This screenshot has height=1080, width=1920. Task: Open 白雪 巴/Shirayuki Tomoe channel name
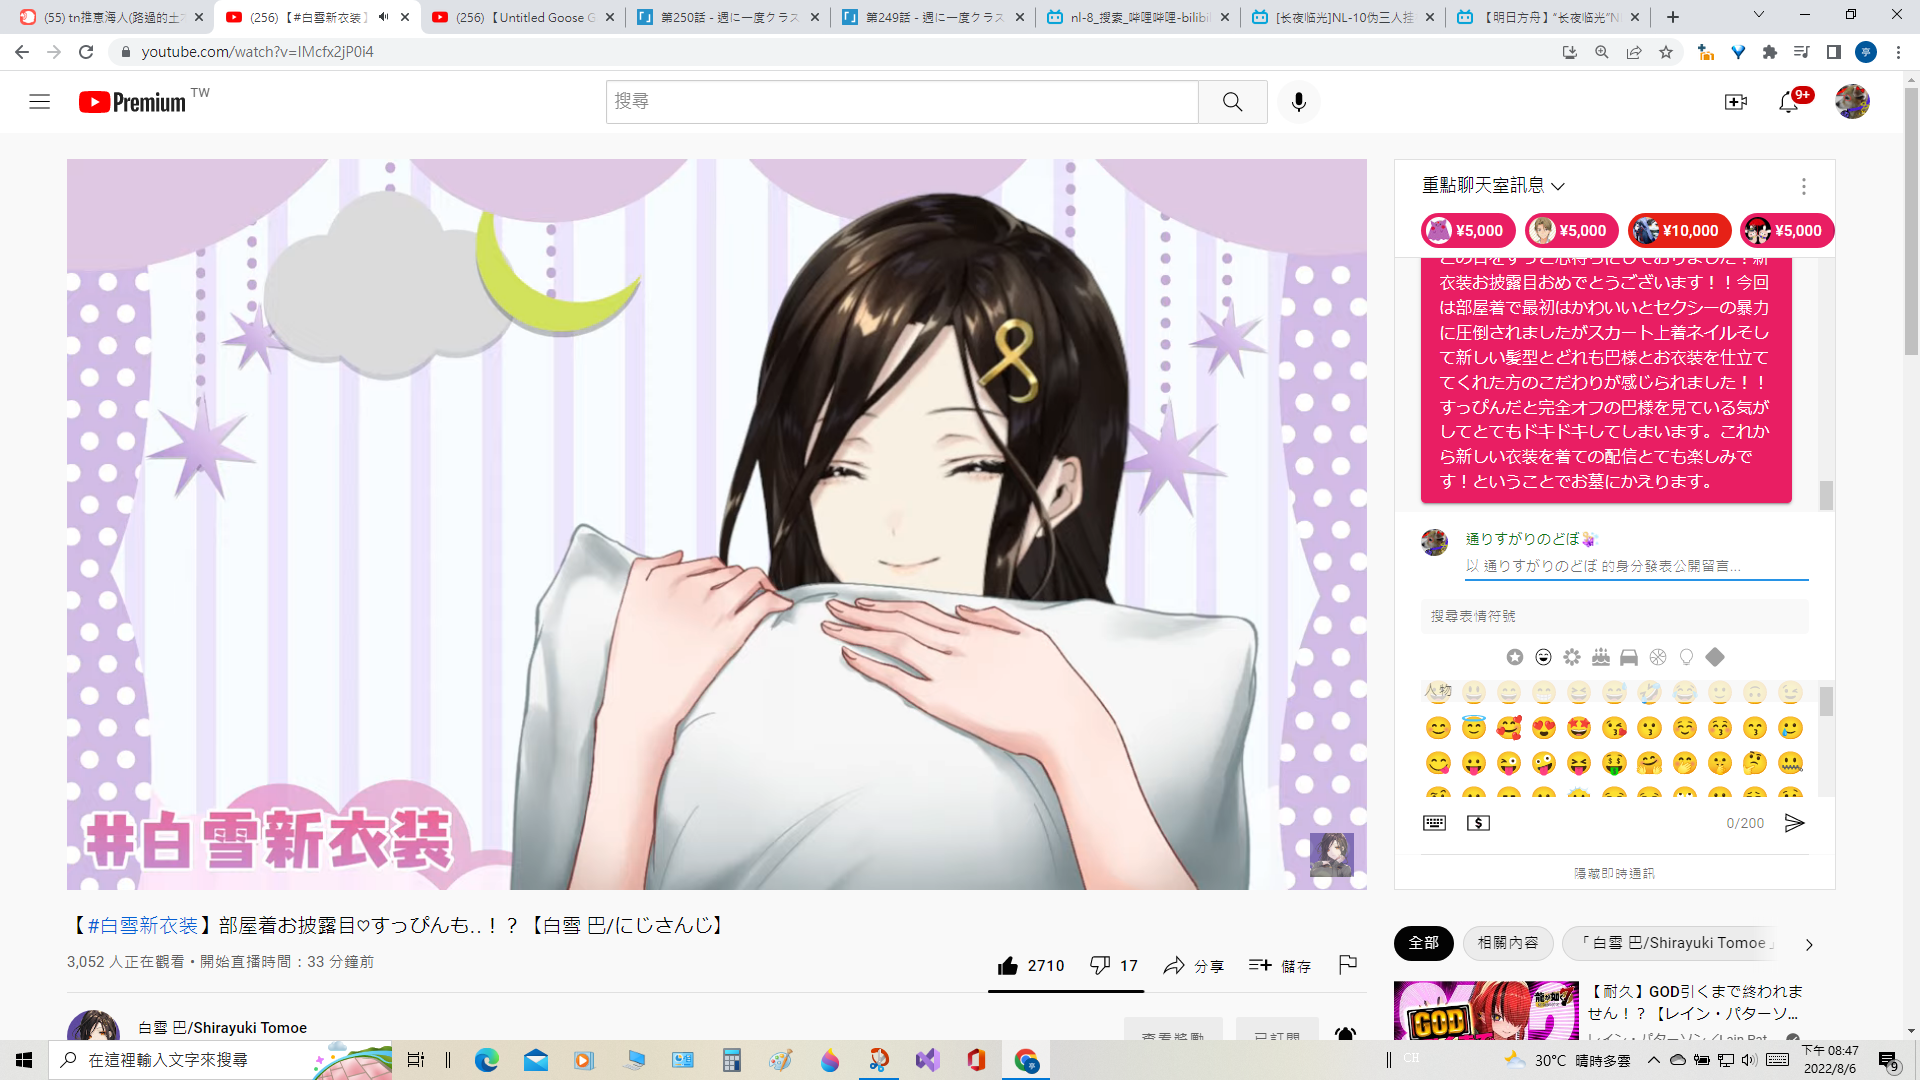pos(222,1028)
